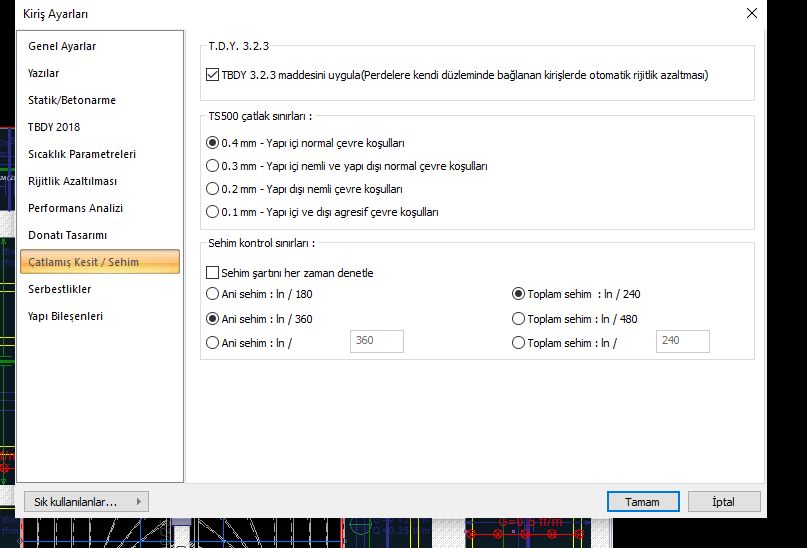Go to Statik/Betonarme section
The width and height of the screenshot is (807, 548).
(x=70, y=100)
